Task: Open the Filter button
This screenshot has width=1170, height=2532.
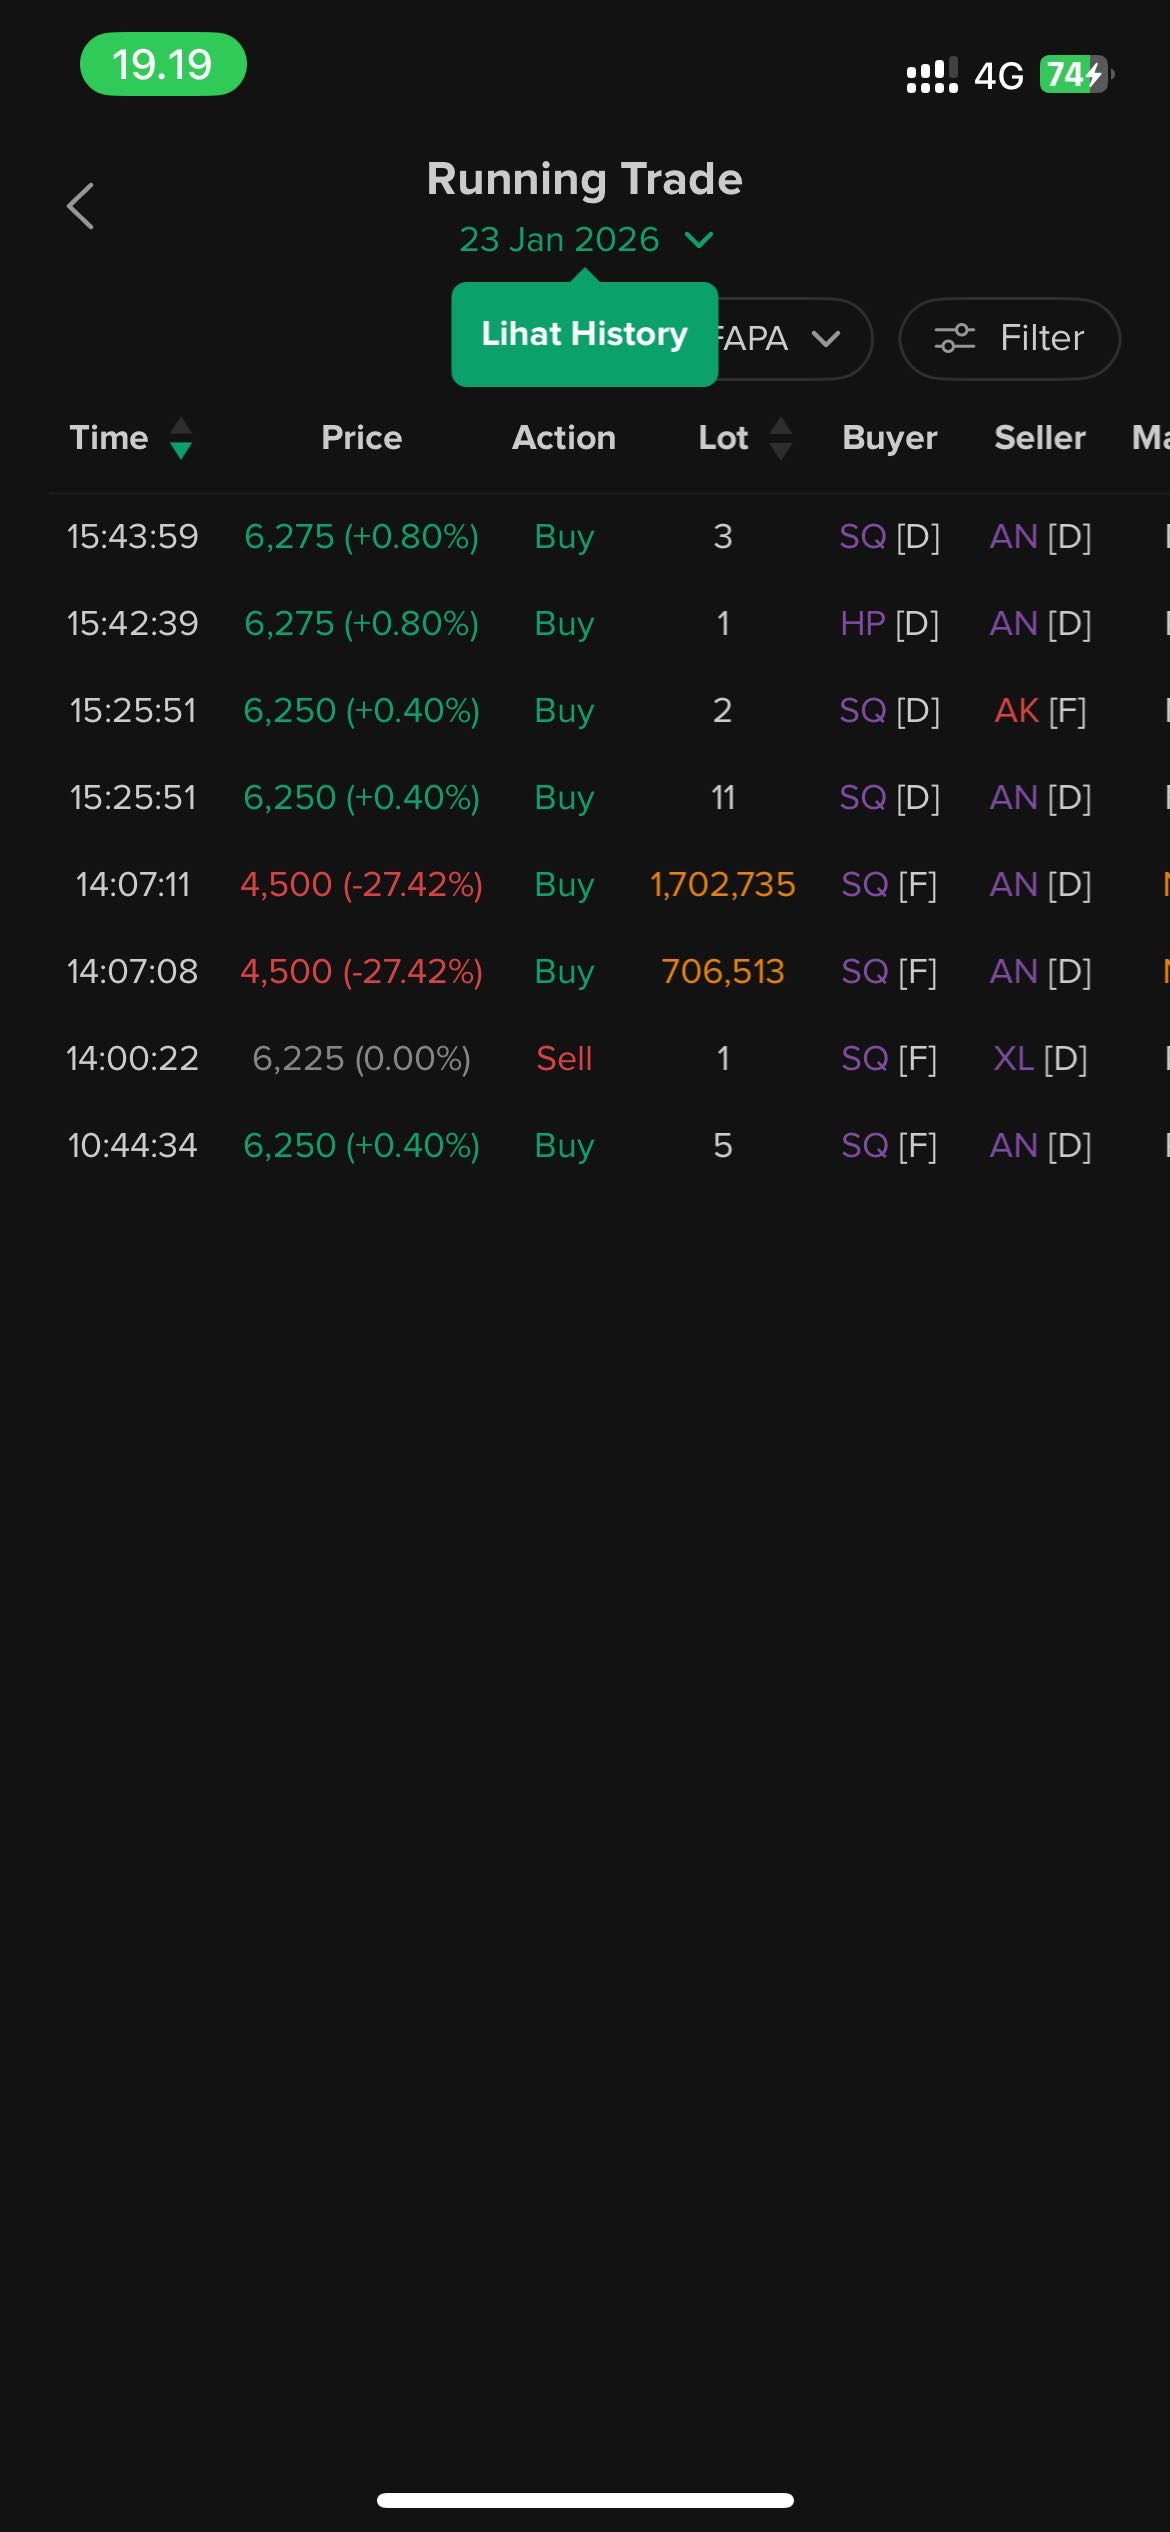Action: click(1009, 338)
